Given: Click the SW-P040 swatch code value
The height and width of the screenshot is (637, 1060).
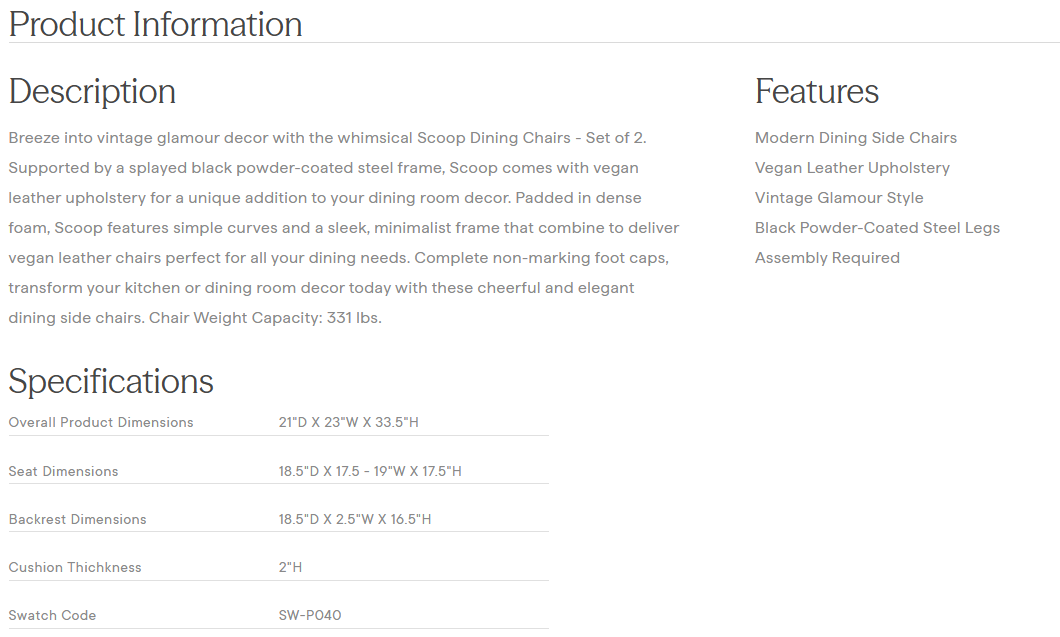Looking at the screenshot, I should point(310,615).
